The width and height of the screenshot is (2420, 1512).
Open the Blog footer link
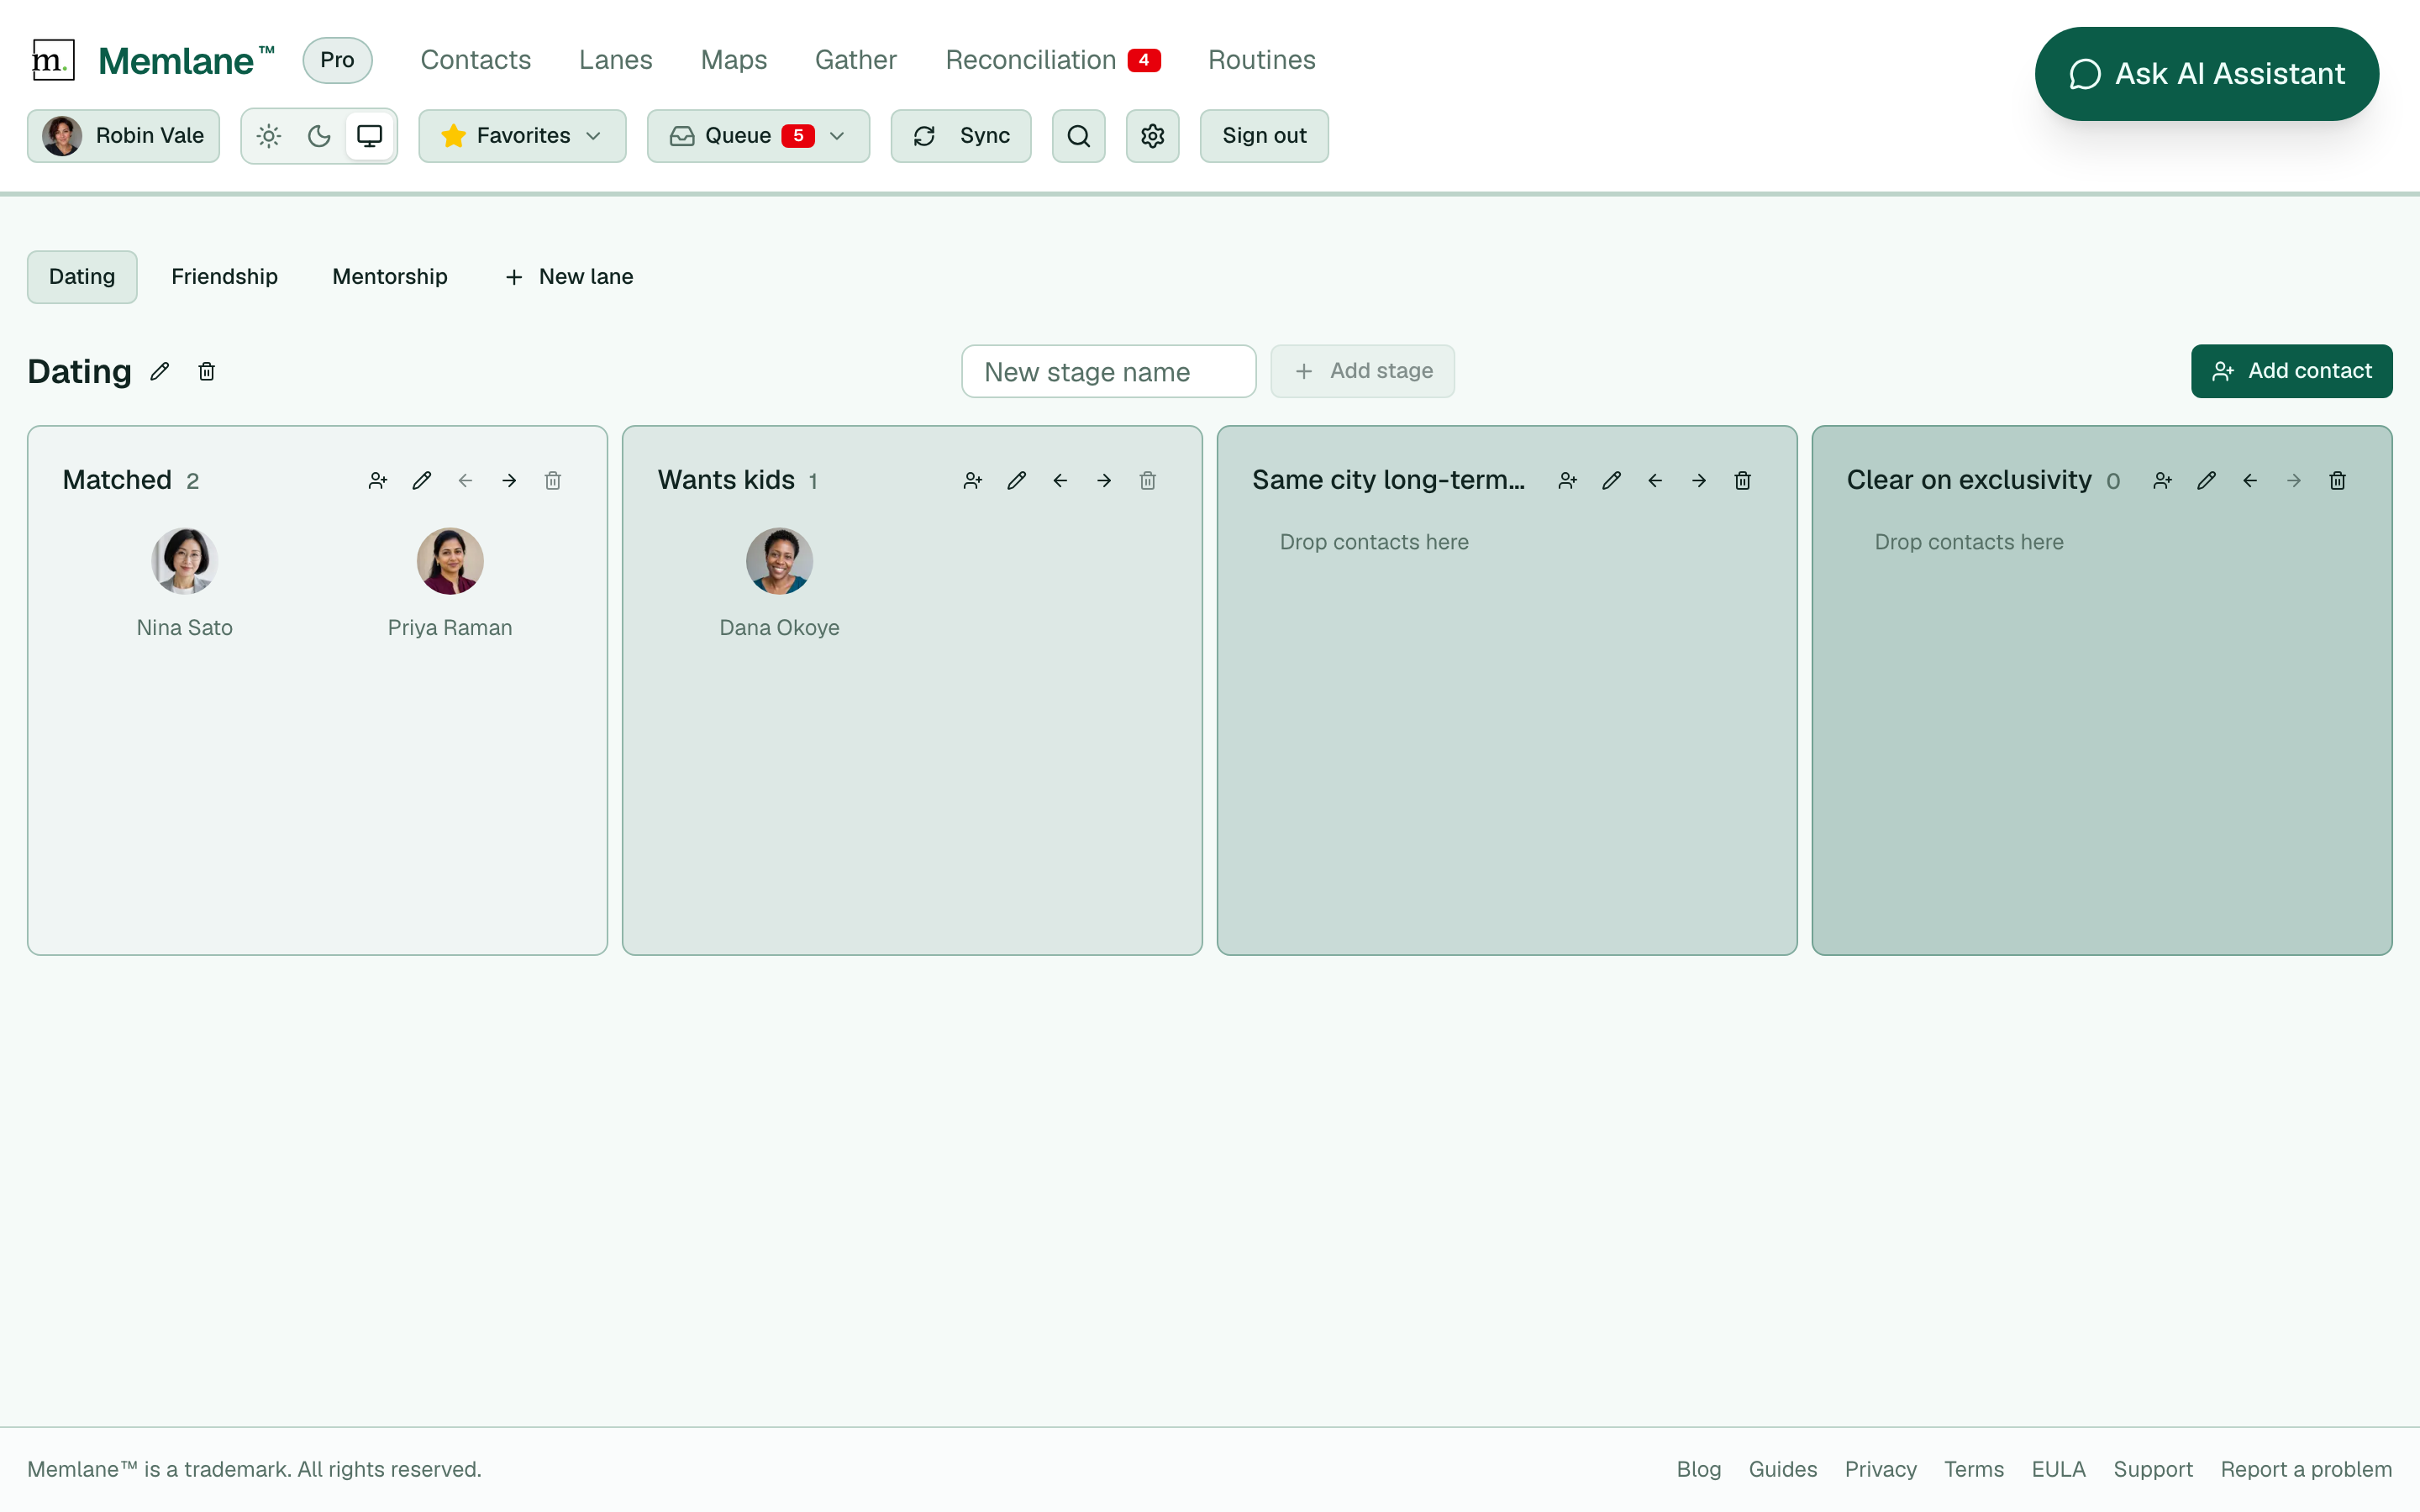(x=1699, y=1469)
